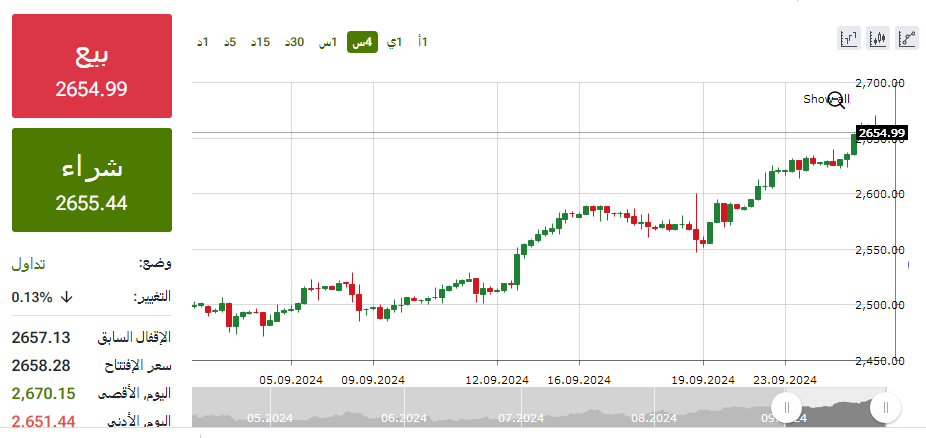The width and height of the screenshot is (926, 438).
Task: Click the Show all magnifier icon
Action: 836,99
